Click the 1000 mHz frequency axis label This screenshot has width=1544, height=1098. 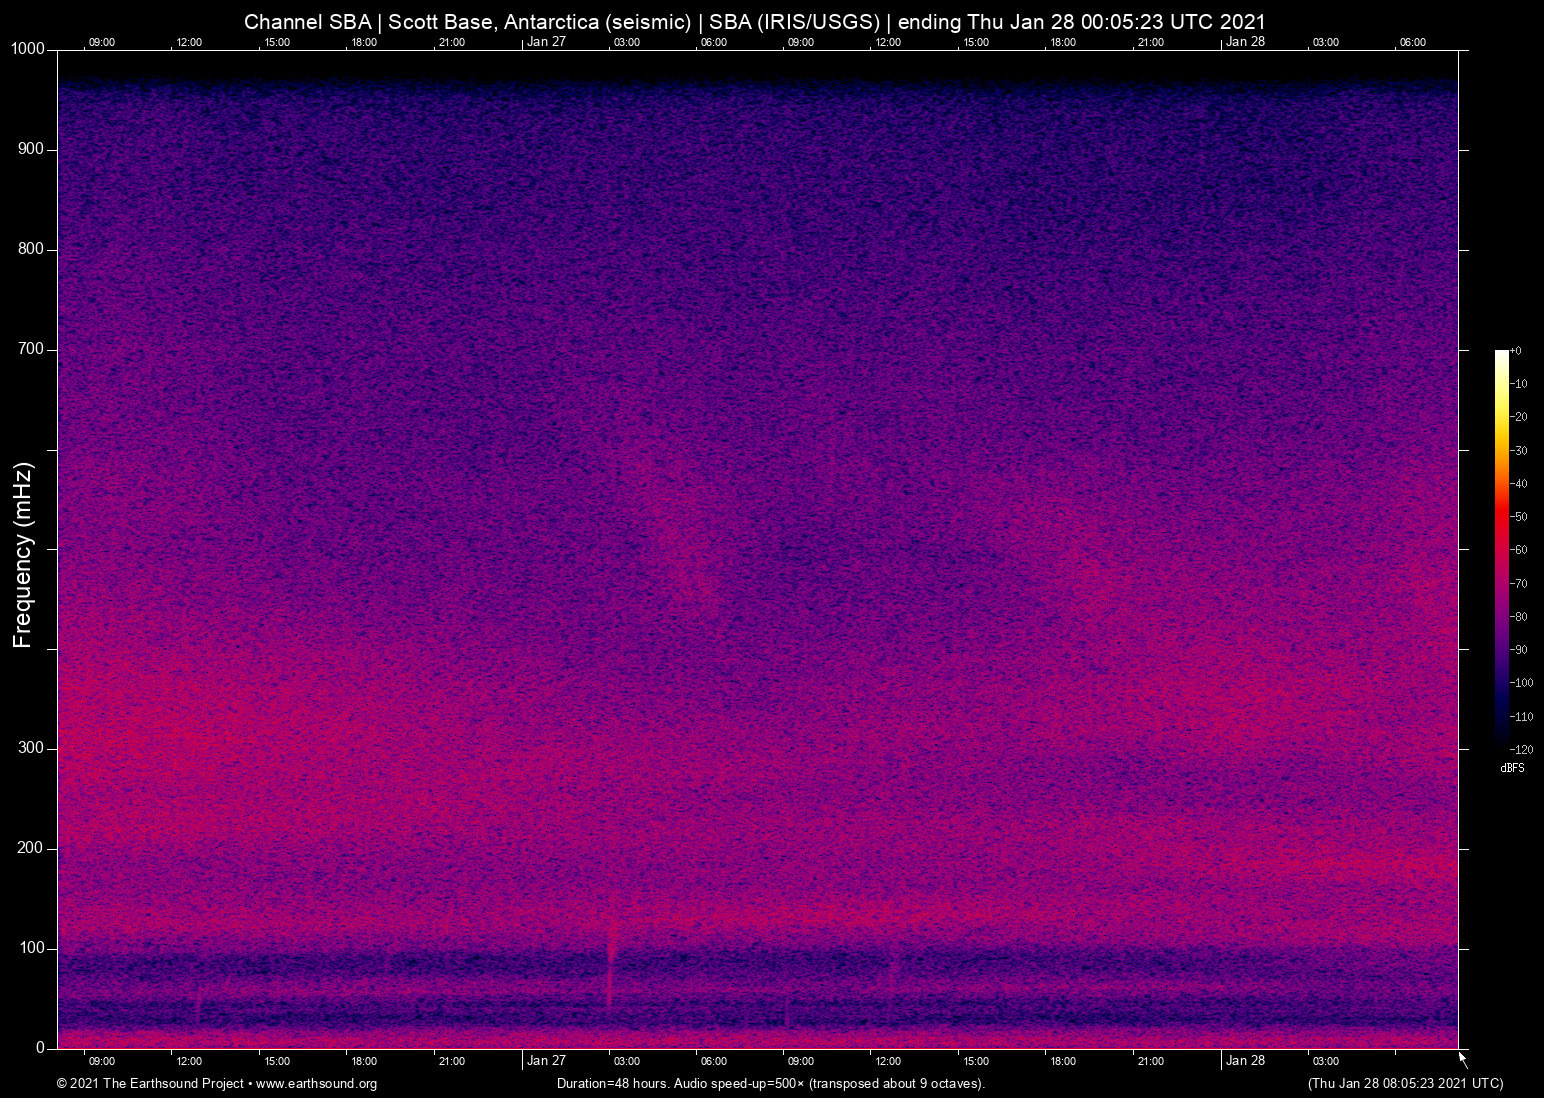tap(27, 49)
